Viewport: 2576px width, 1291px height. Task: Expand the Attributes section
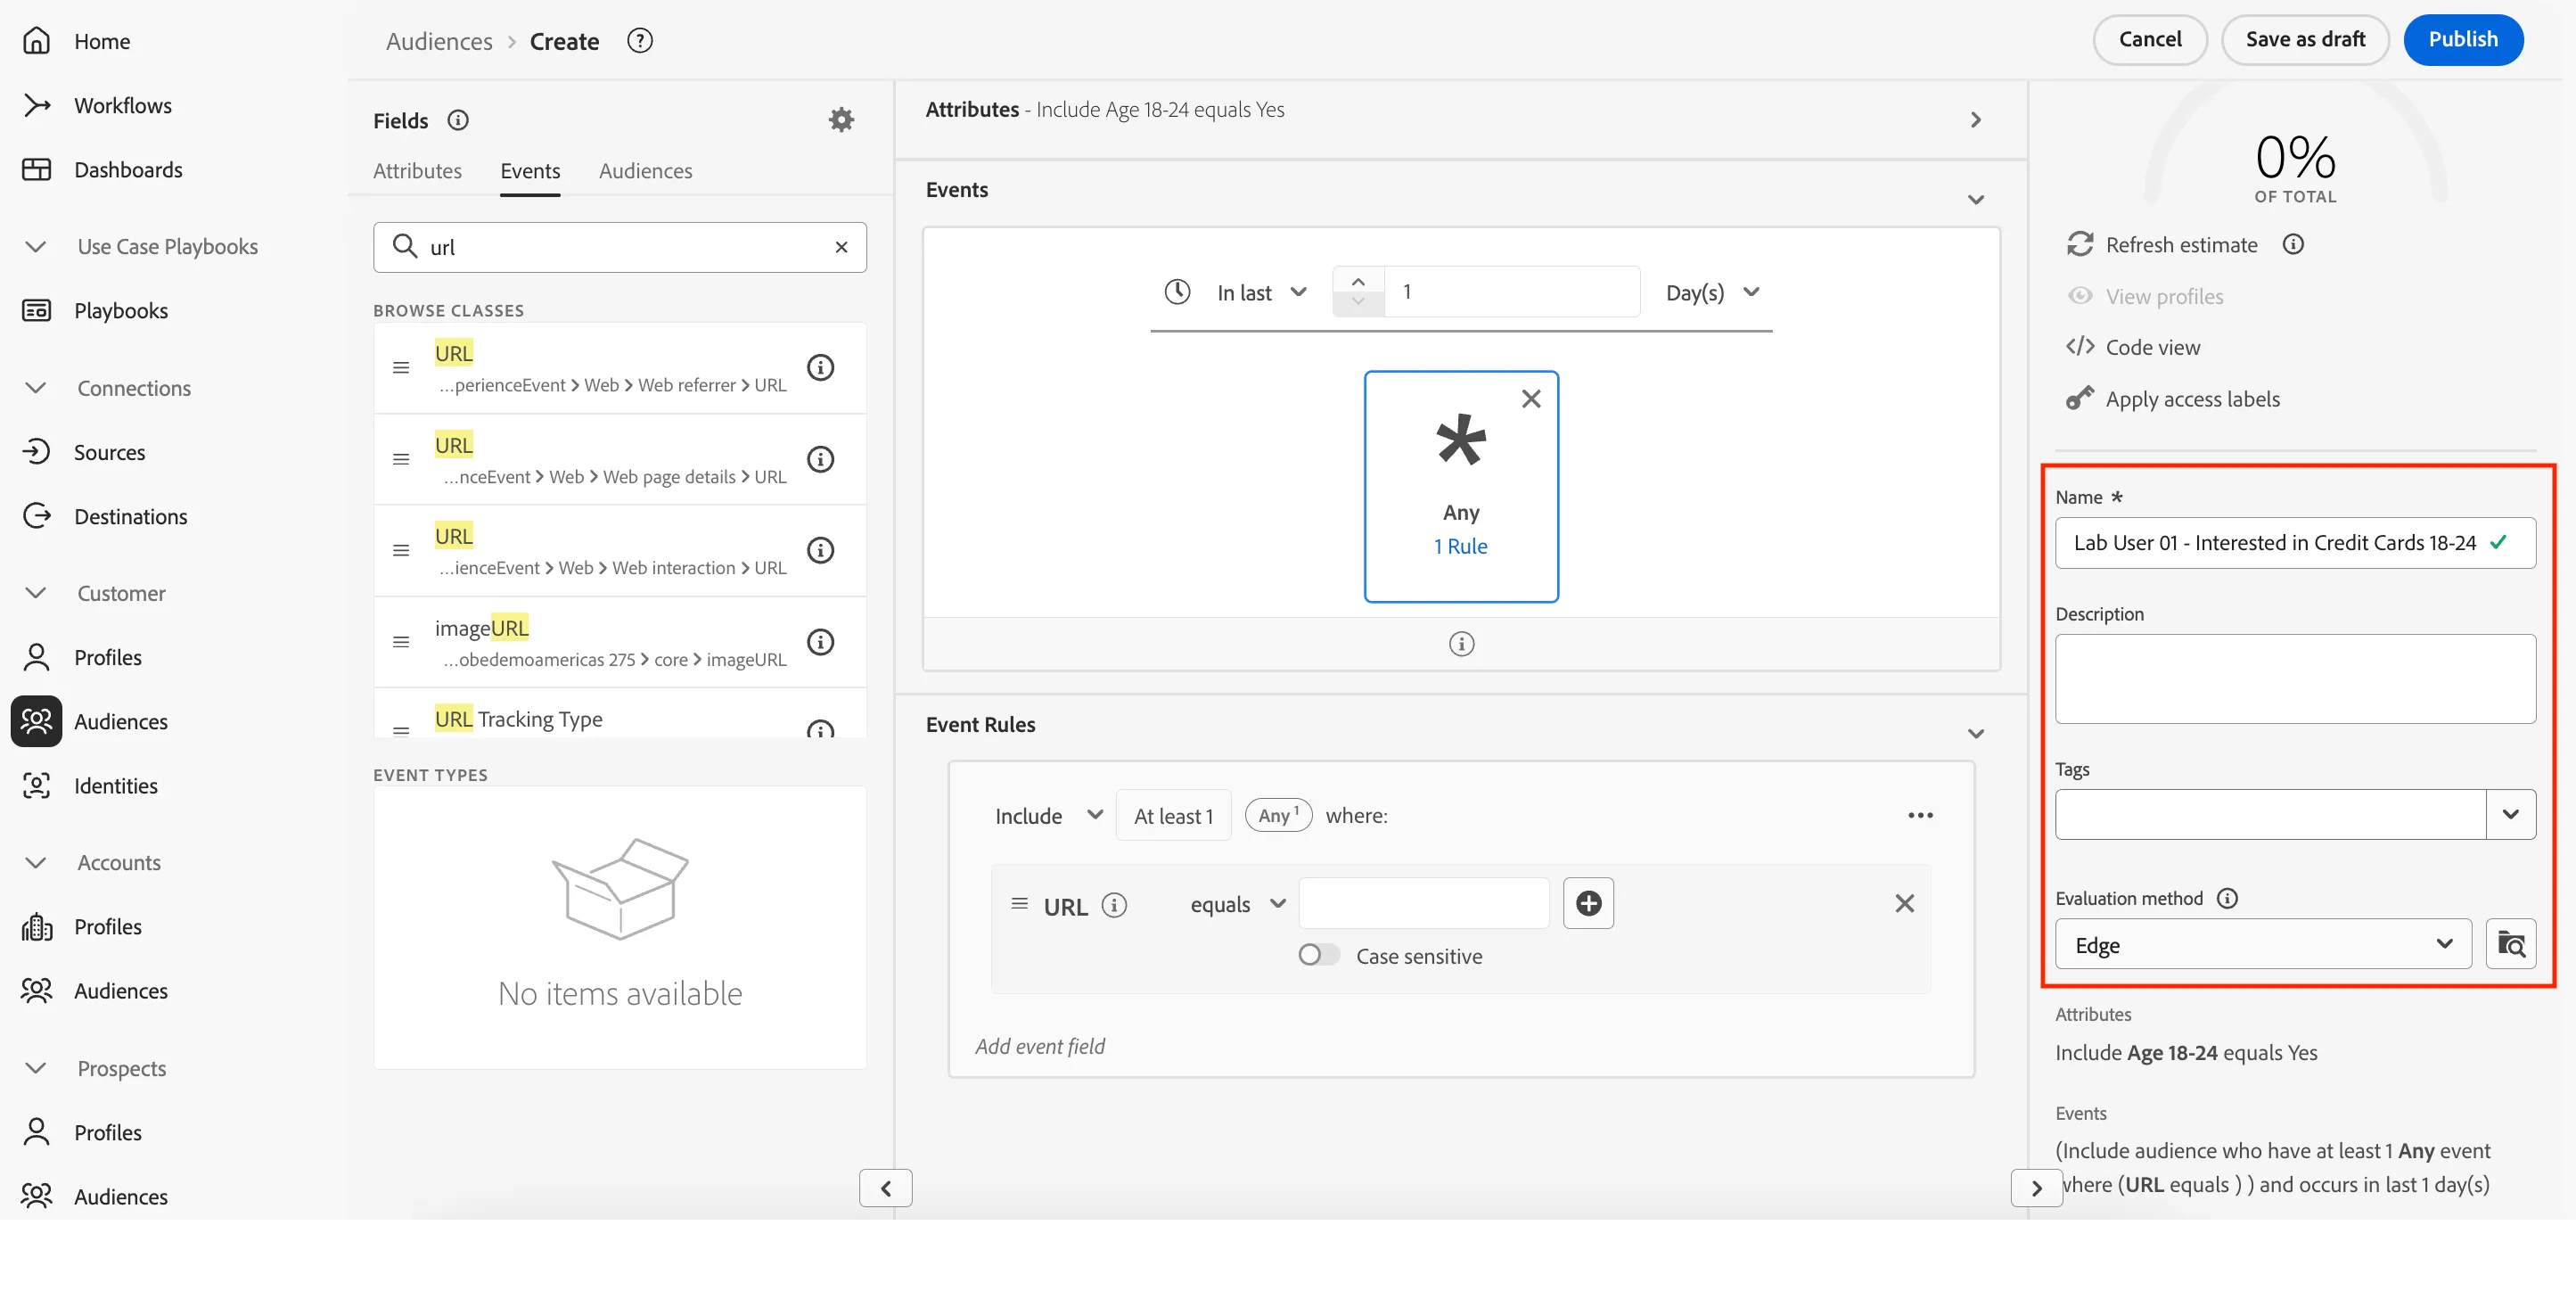(1975, 120)
